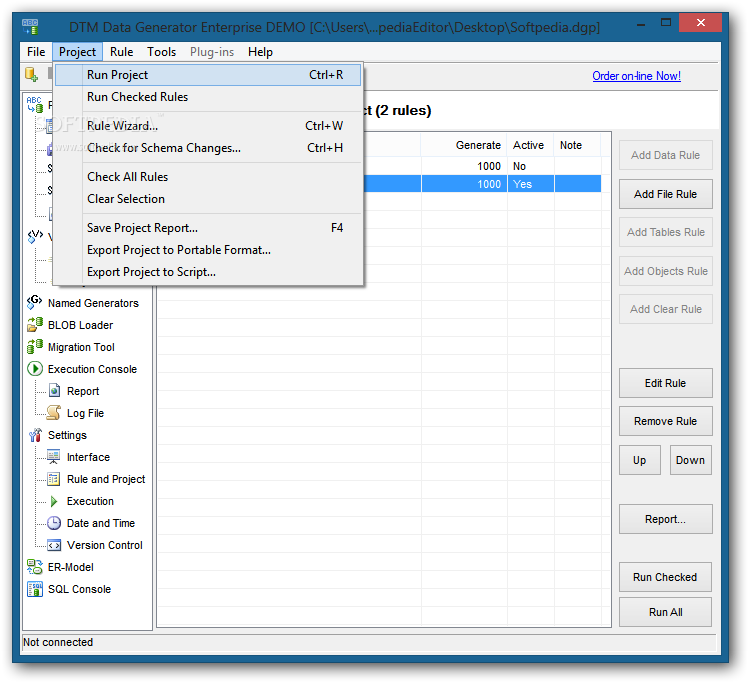This screenshot has width=749, height=683.
Task: Click the Remove Rule button
Action: point(665,421)
